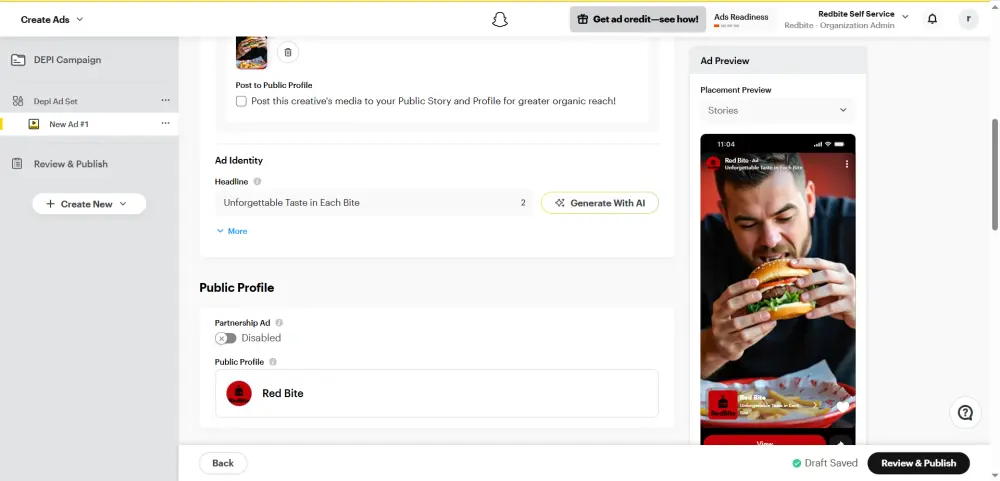Expand the Redbite Self Service account menu
The height and width of the screenshot is (481, 1000).
[x=905, y=17]
